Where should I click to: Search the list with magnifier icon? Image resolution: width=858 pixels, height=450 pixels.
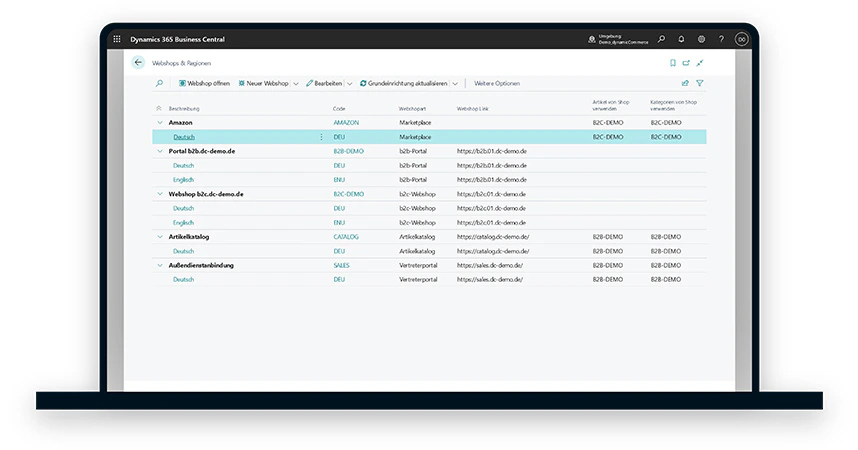159,83
